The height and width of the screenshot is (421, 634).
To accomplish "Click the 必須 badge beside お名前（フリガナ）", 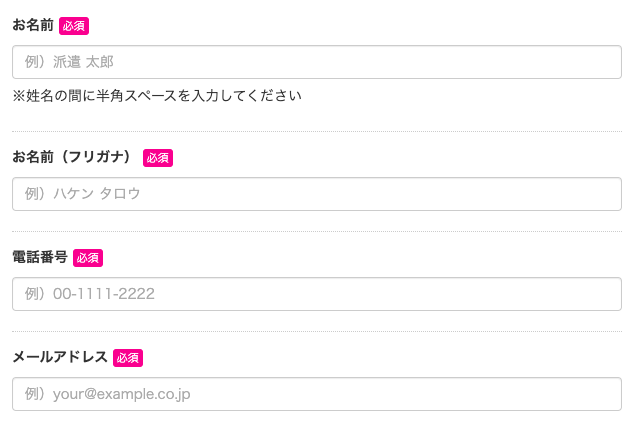I will [x=158, y=158].
